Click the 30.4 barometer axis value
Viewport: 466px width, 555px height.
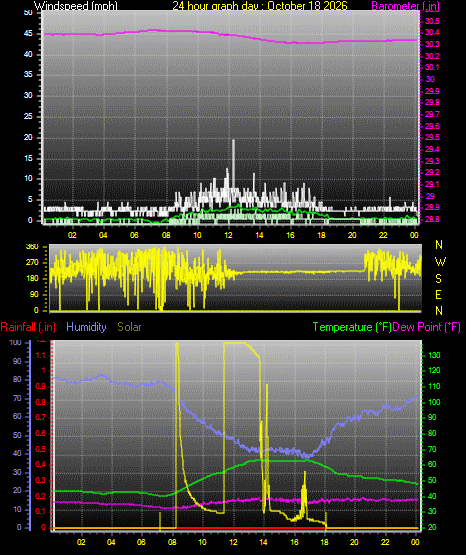click(x=432, y=33)
